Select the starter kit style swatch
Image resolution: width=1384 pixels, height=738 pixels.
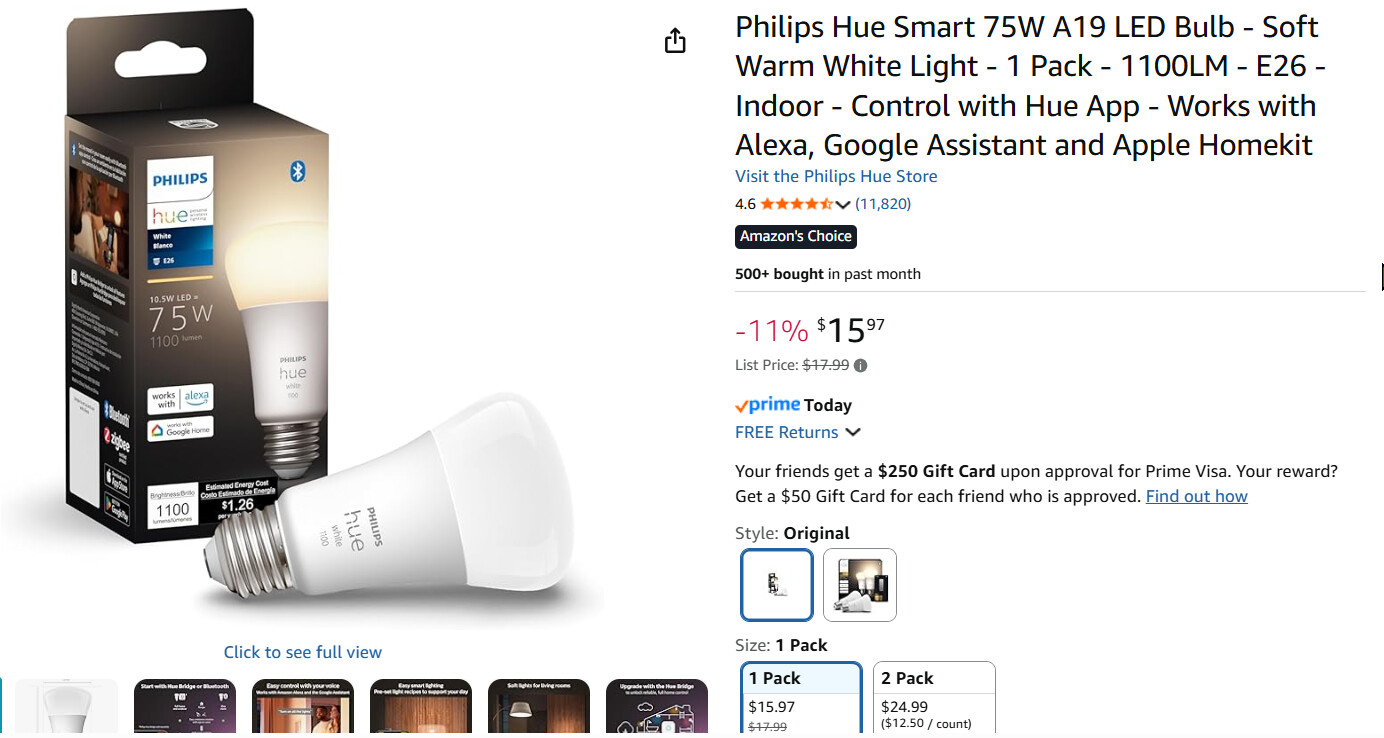tap(860, 585)
